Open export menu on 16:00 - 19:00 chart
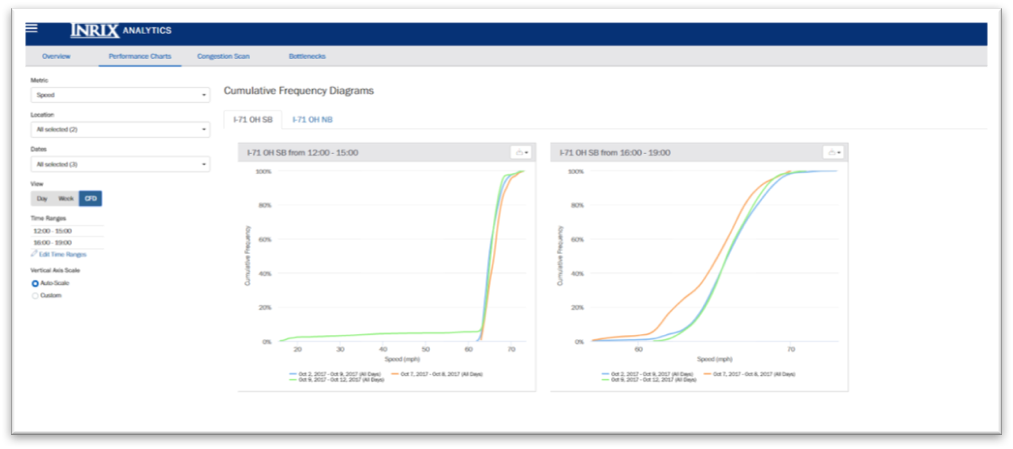Viewport: 1013px width, 449px height. 833,152
